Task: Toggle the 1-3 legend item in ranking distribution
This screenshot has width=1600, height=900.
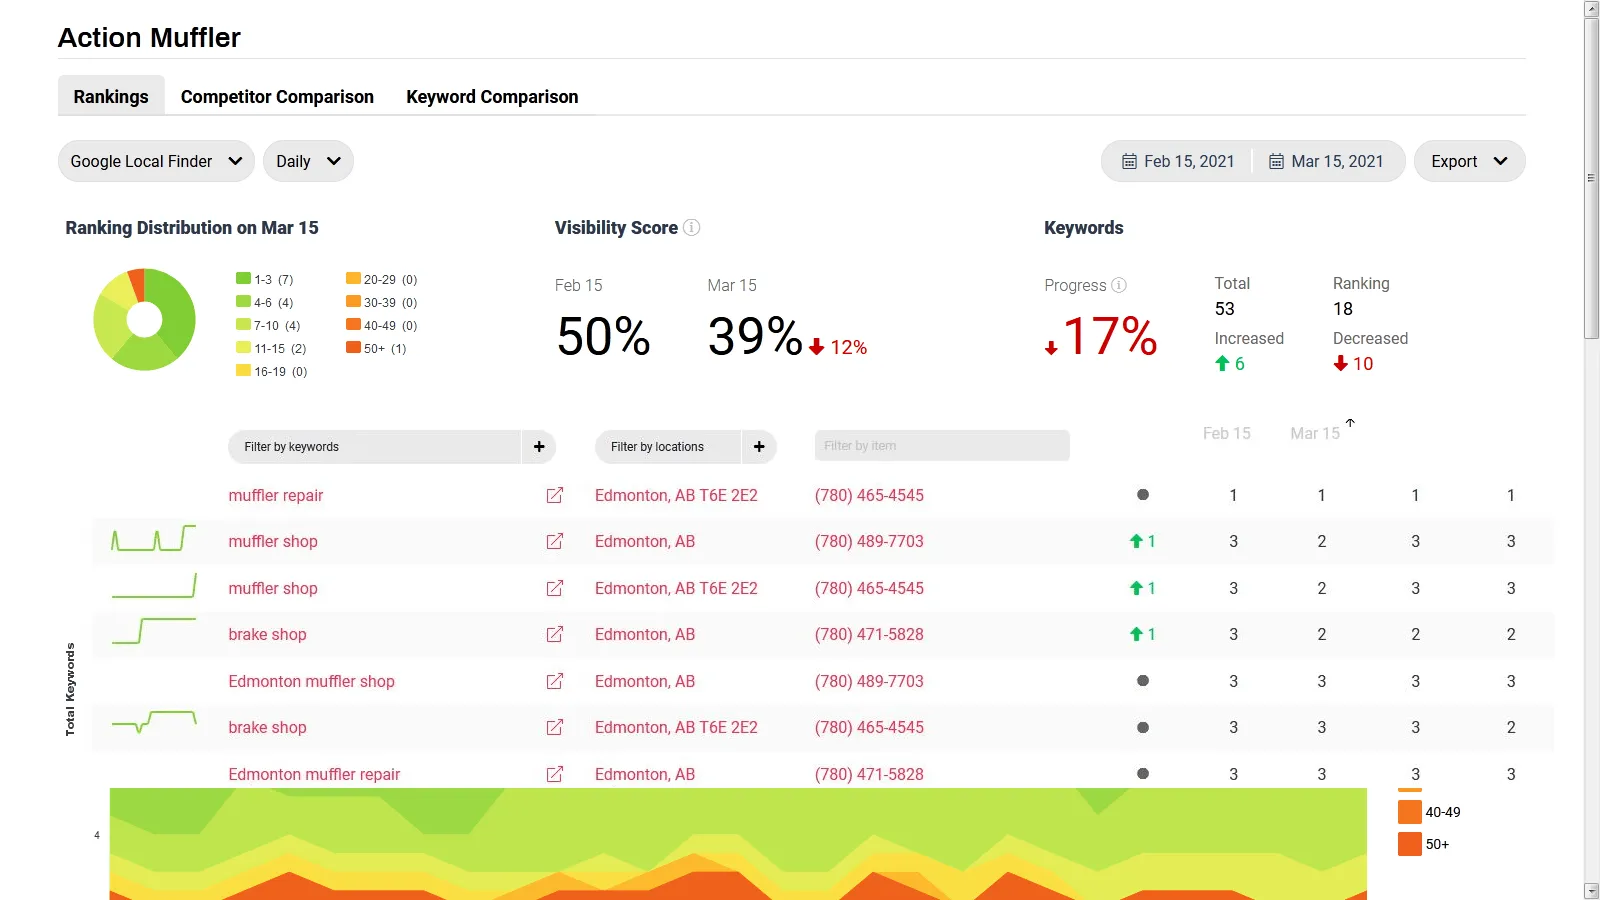Action: (x=265, y=279)
